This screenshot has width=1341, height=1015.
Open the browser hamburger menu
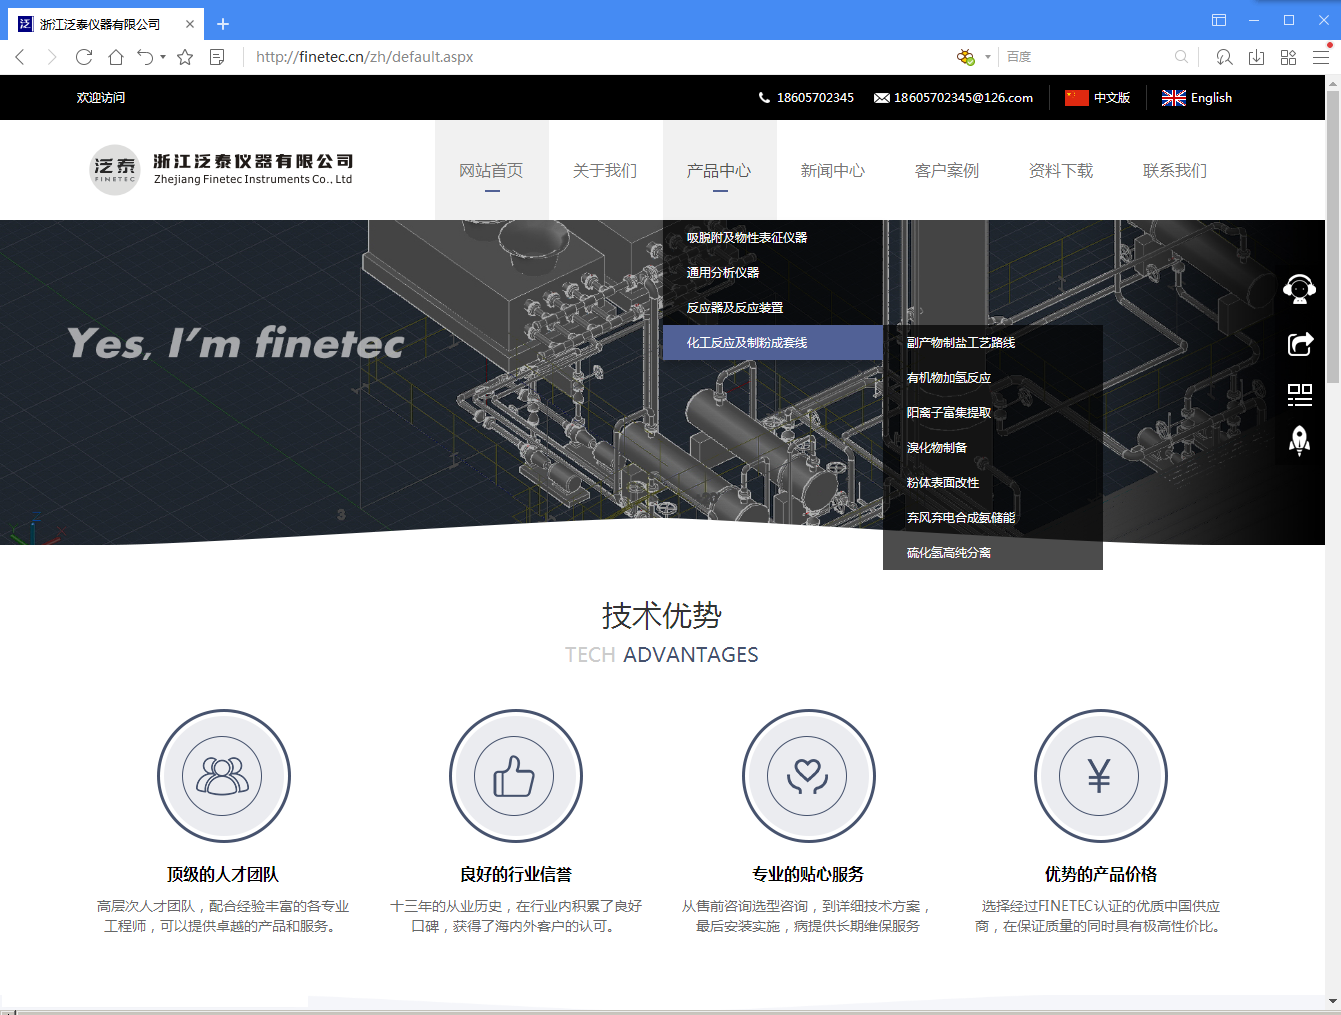[1320, 57]
